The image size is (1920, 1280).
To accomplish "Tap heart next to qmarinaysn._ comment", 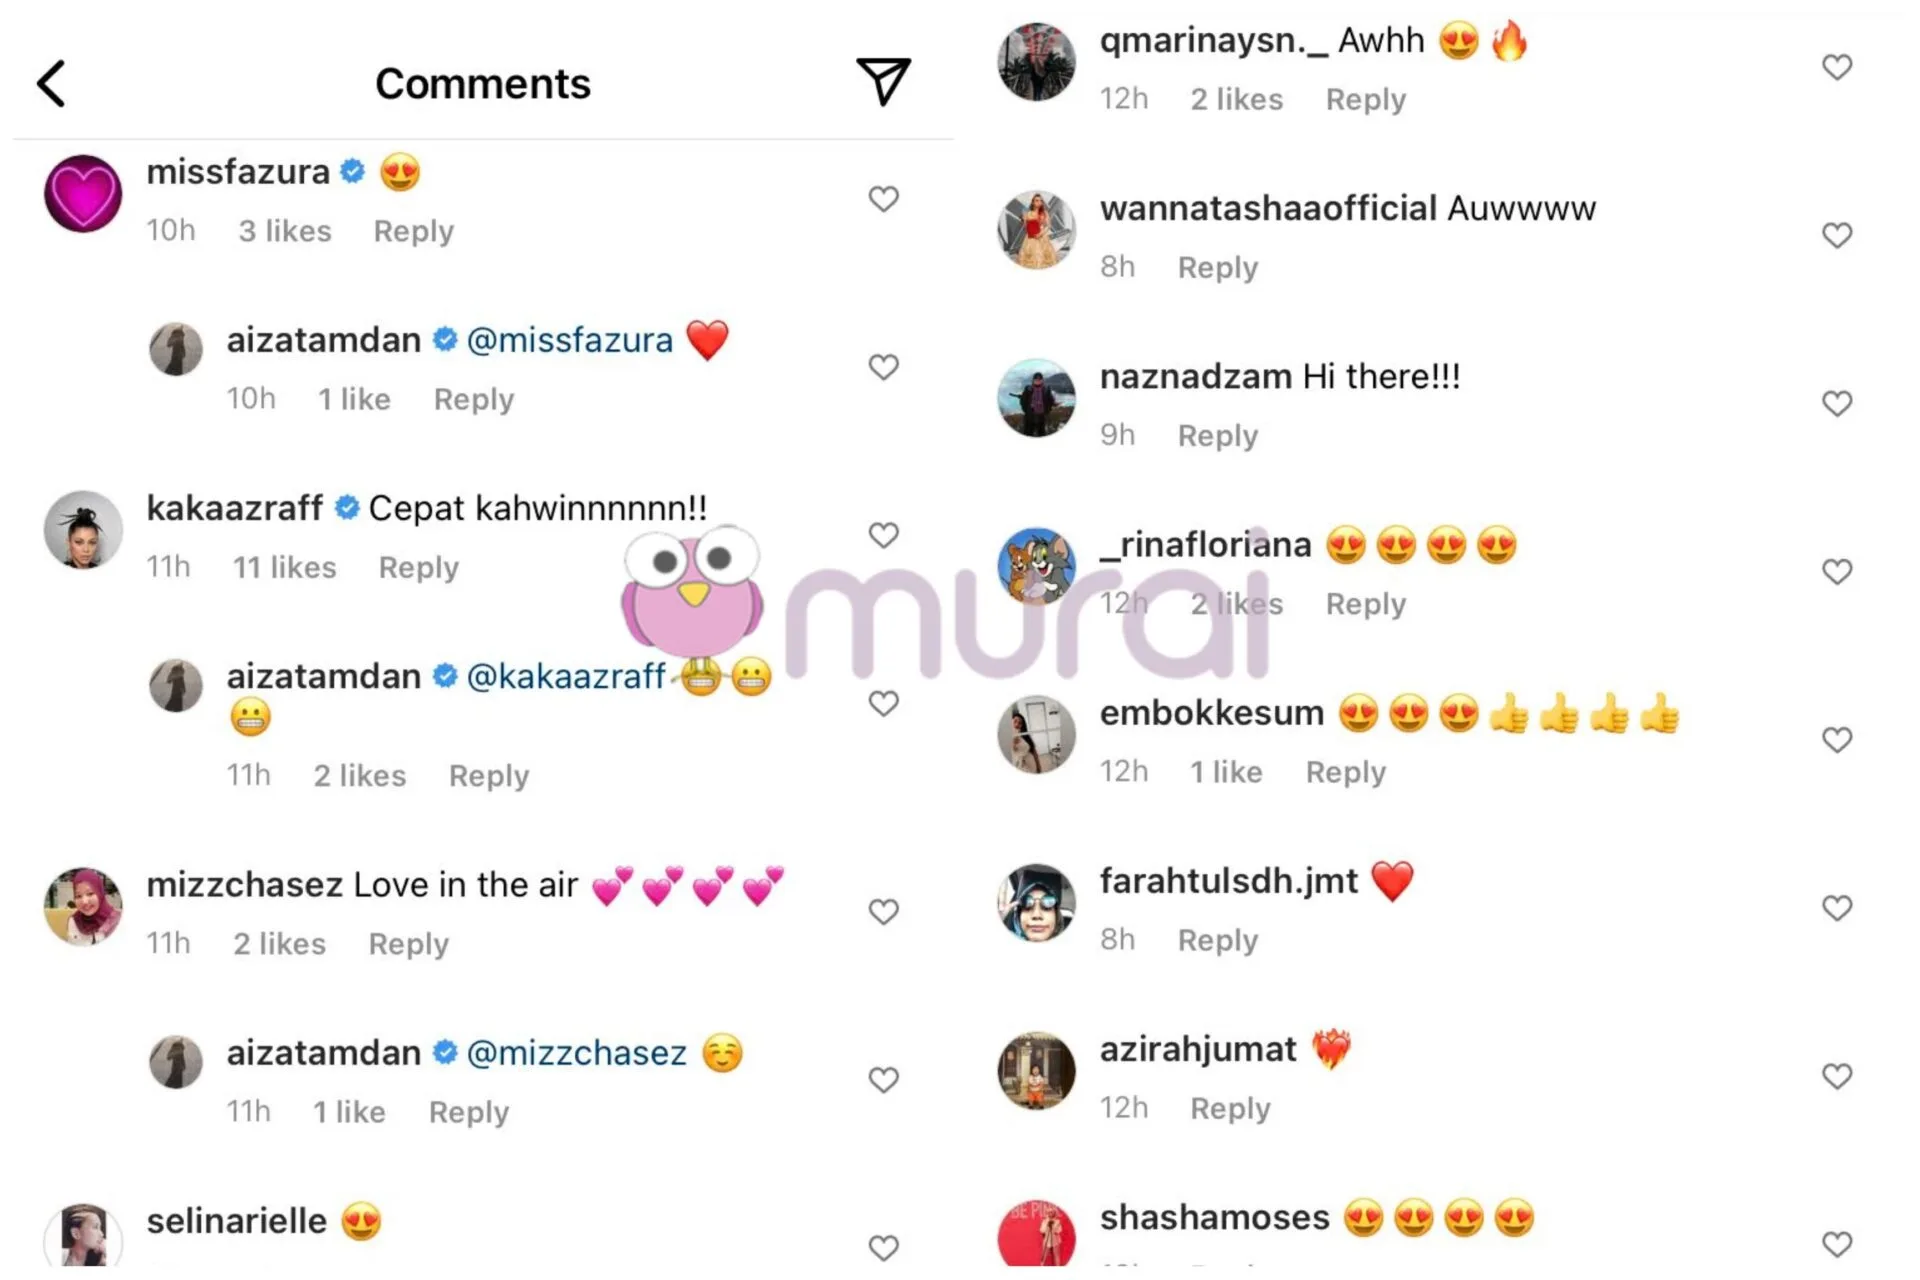I will tap(1837, 67).
